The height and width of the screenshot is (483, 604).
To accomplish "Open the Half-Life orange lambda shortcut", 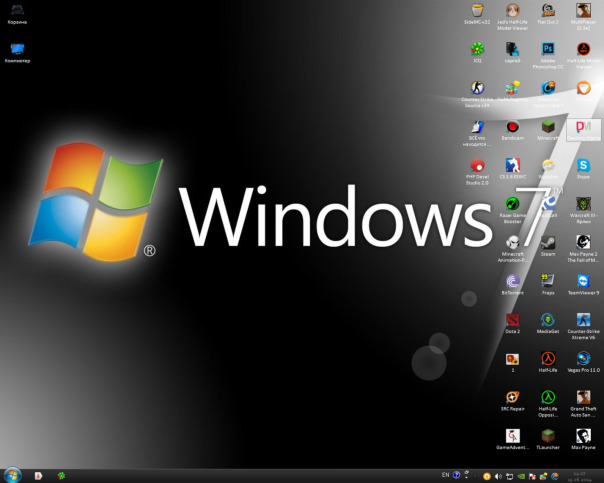I will [x=548, y=362].
